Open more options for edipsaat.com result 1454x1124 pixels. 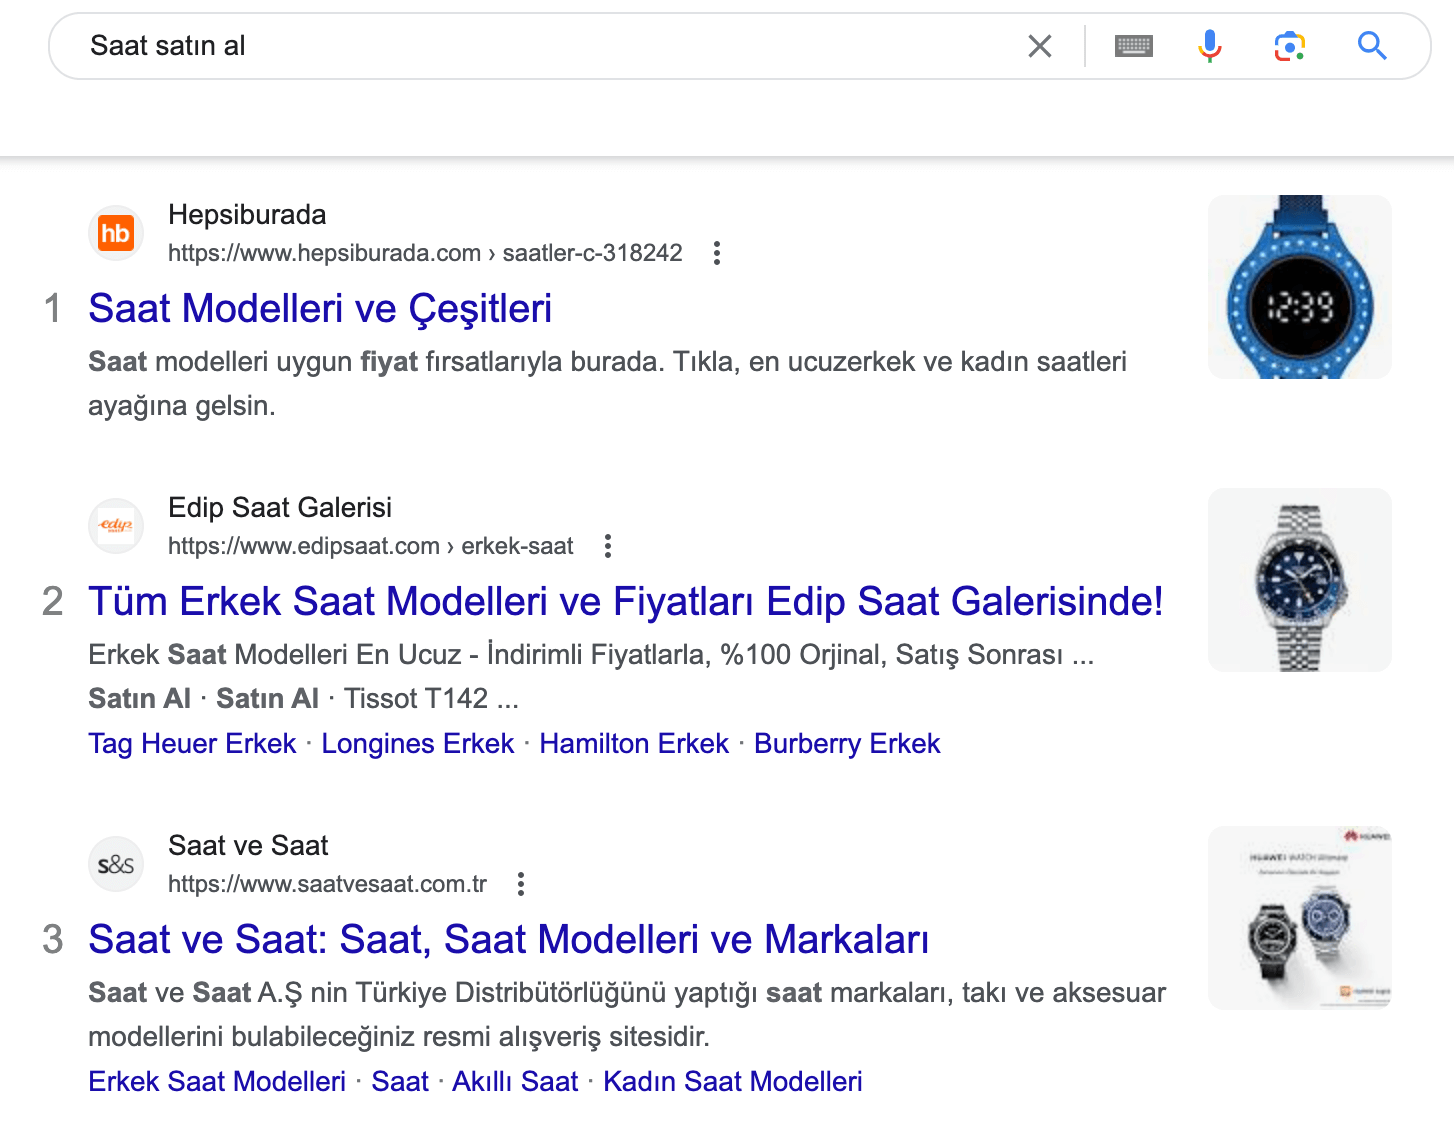tap(608, 546)
